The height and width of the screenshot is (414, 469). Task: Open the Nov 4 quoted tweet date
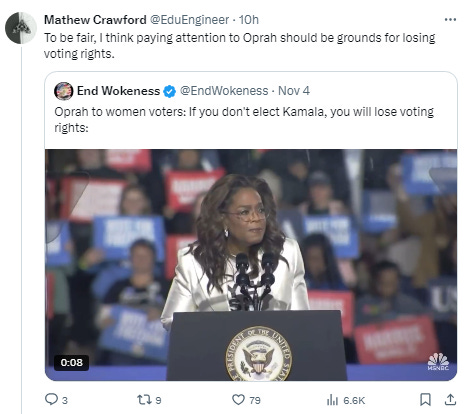[294, 91]
